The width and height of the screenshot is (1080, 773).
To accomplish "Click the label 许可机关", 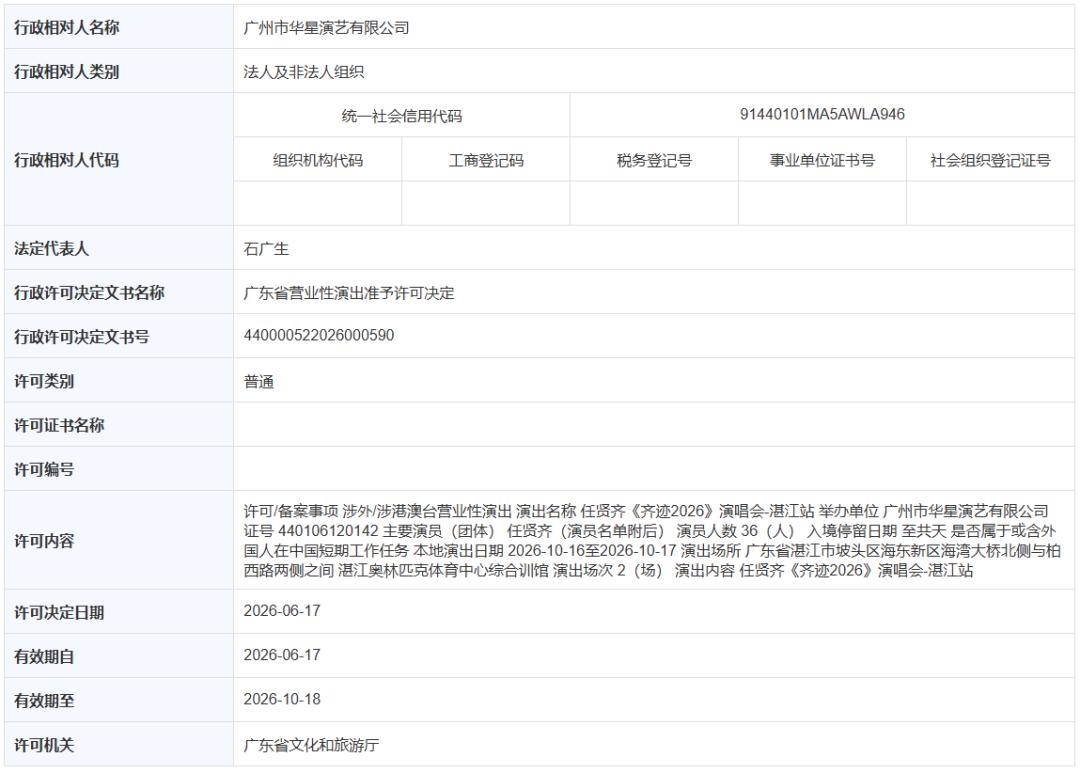I will 44,745.
